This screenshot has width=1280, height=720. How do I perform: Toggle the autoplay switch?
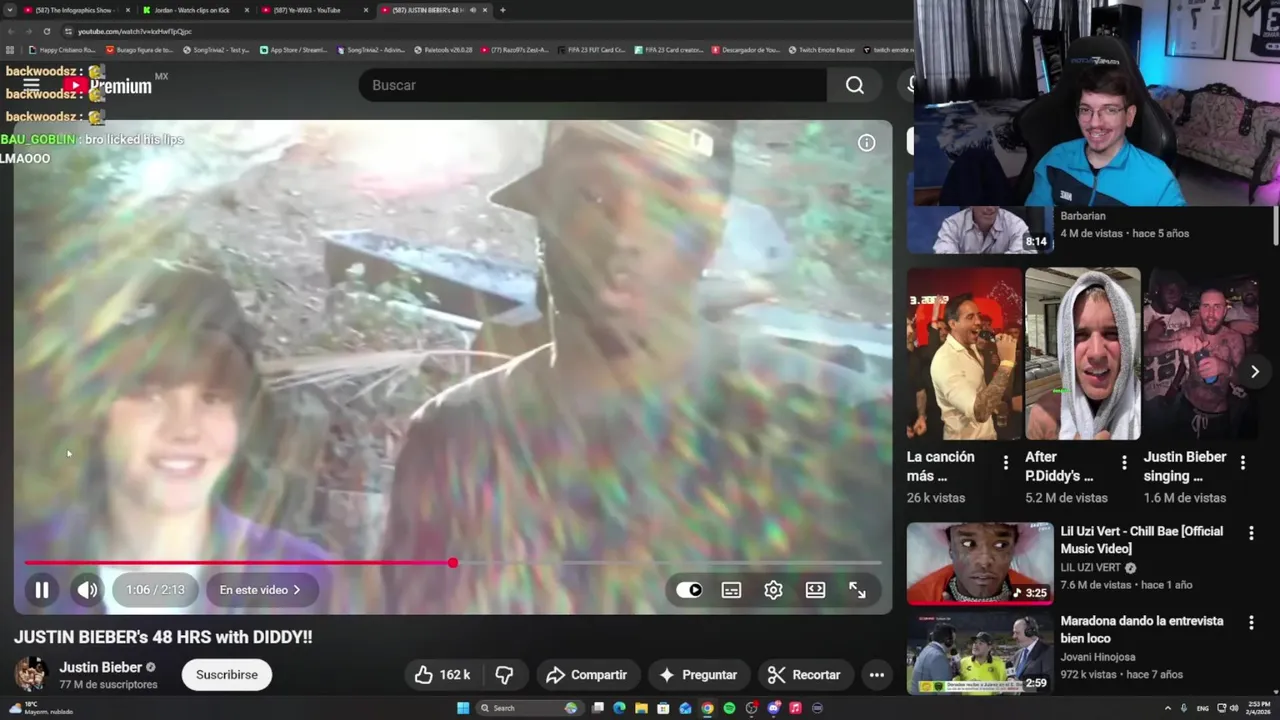pyautogui.click(x=689, y=590)
